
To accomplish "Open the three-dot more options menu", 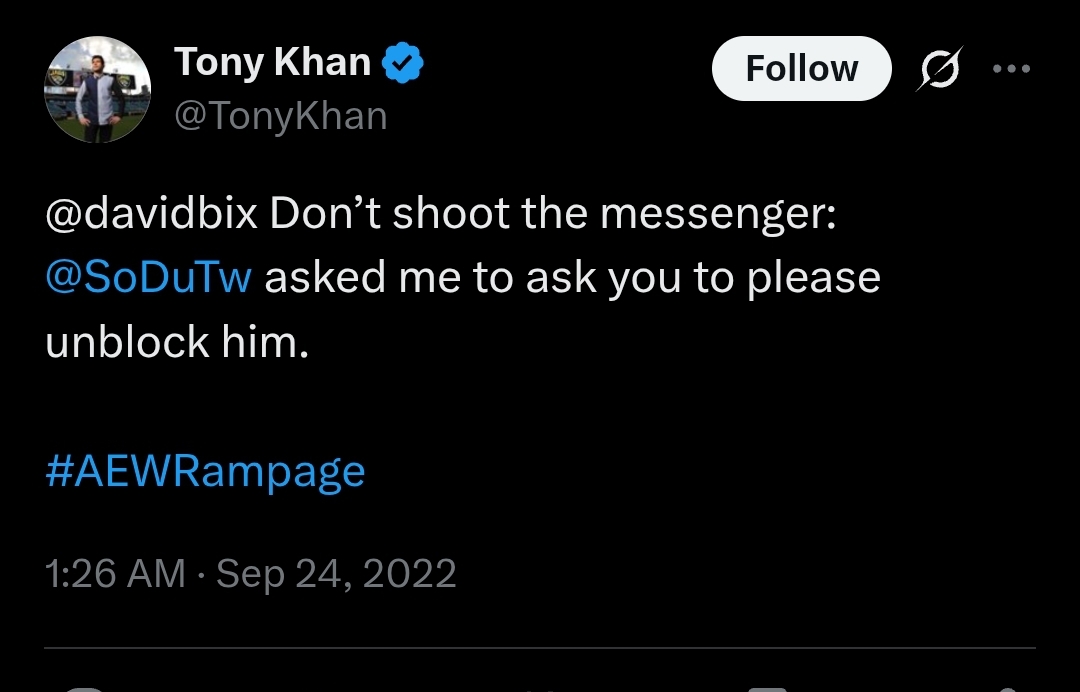I will (x=1010, y=69).
